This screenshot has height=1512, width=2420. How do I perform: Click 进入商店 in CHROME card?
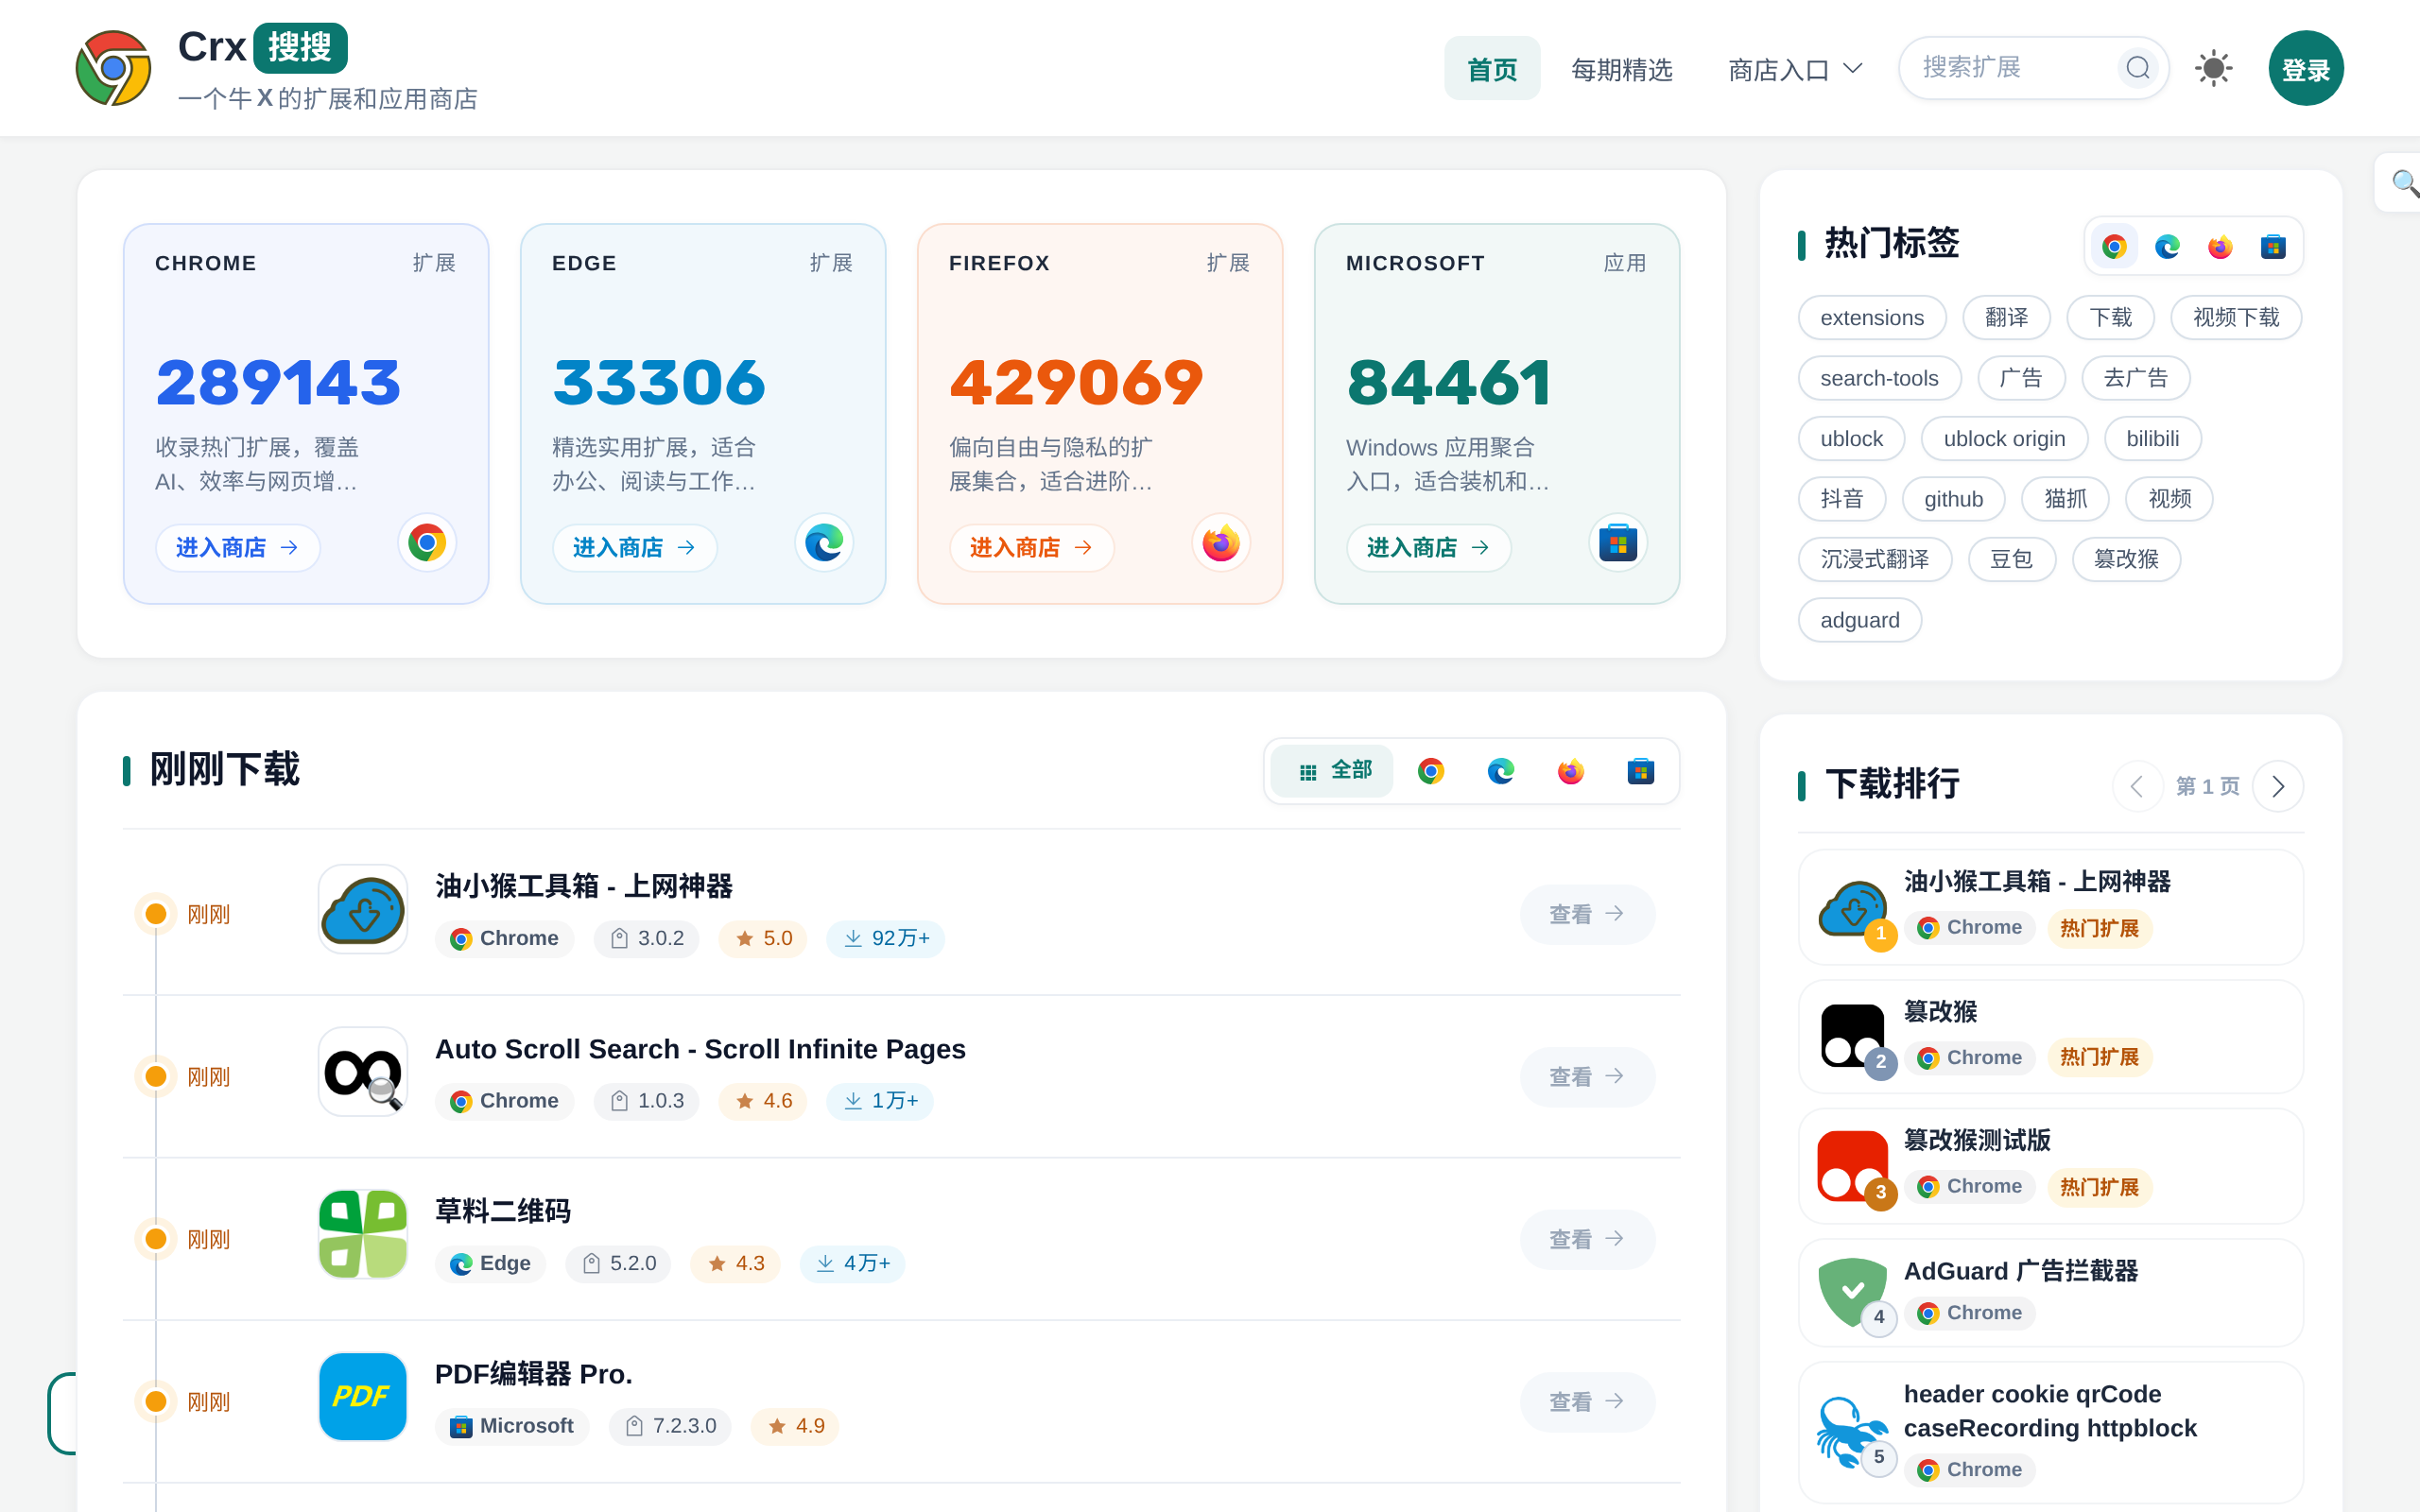[x=237, y=548]
